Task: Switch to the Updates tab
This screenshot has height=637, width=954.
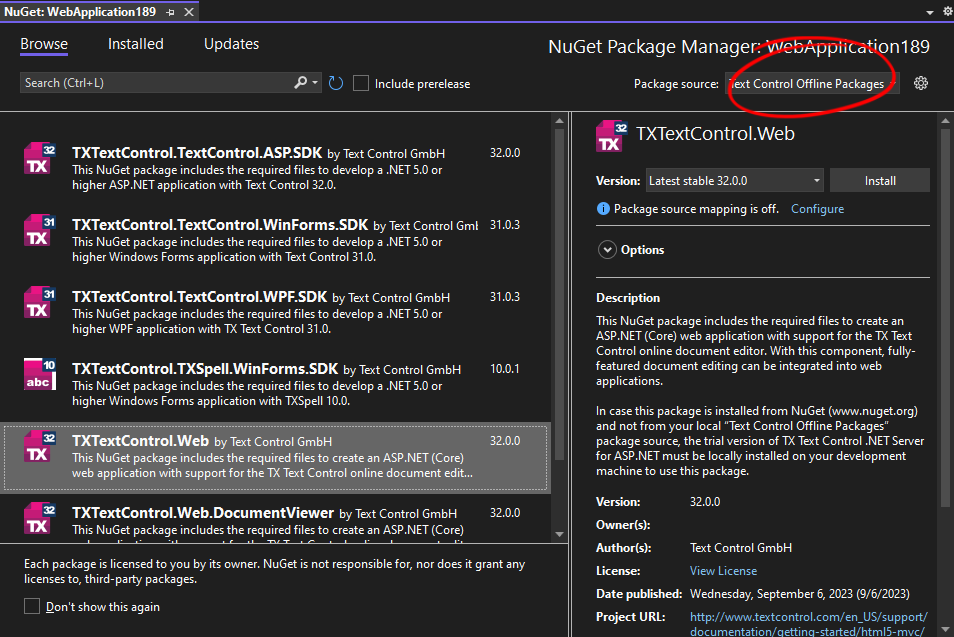Action: click(x=231, y=44)
